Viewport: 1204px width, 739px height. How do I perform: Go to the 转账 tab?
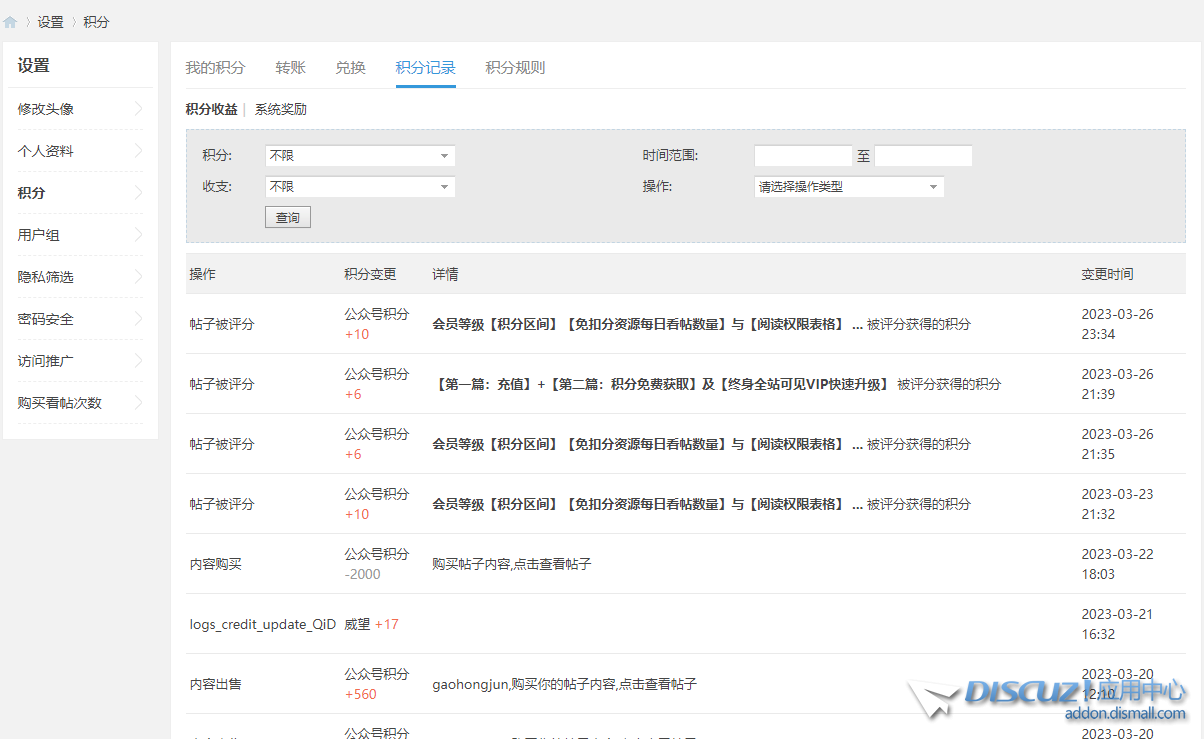click(x=290, y=68)
